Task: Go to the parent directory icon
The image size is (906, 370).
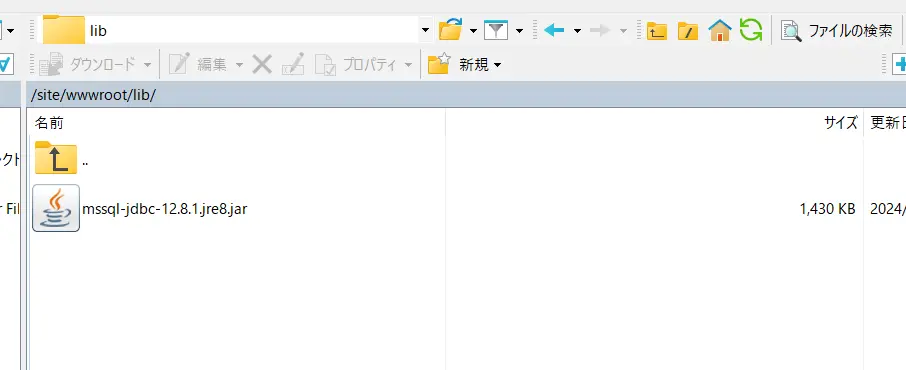Action: pyautogui.click(x=656, y=31)
